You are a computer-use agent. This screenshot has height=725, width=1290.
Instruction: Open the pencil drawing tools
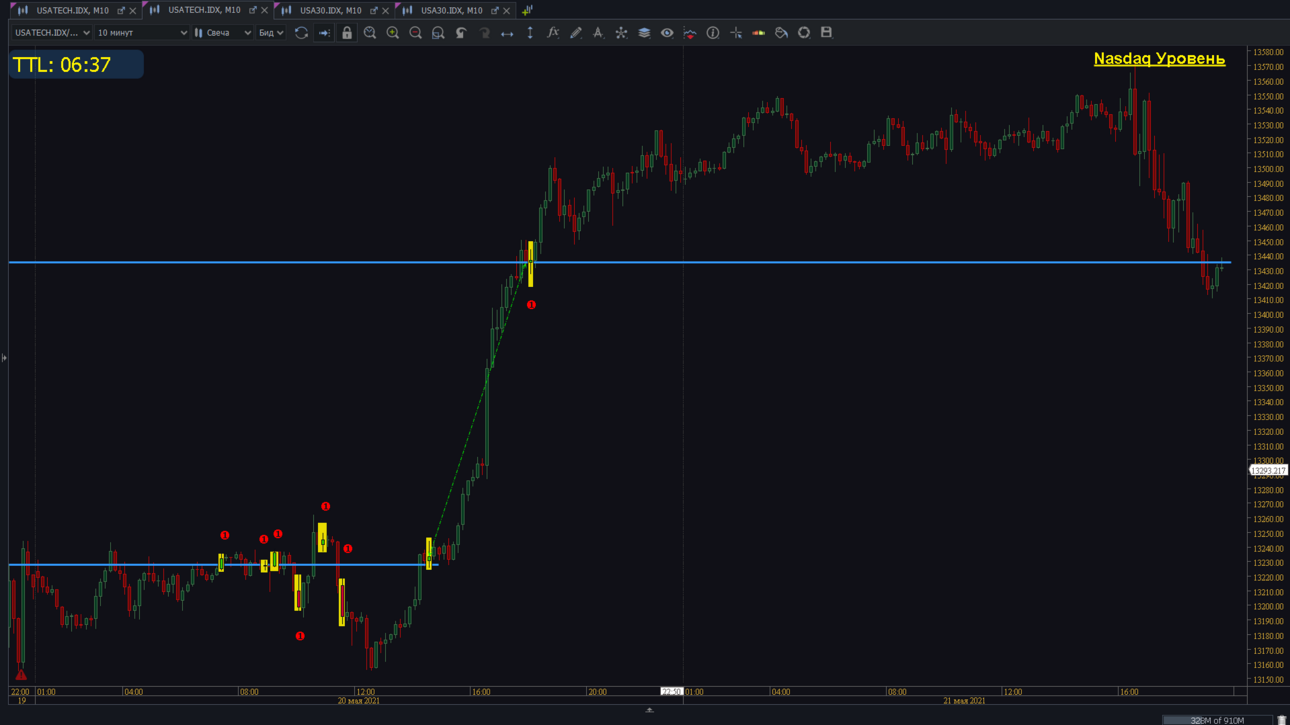pyautogui.click(x=576, y=33)
